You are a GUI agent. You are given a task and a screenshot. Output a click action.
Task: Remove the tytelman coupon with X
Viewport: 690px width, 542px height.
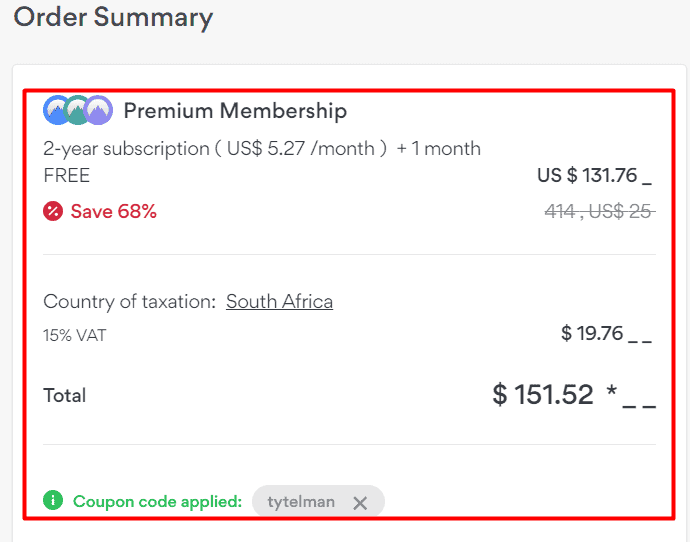point(360,503)
